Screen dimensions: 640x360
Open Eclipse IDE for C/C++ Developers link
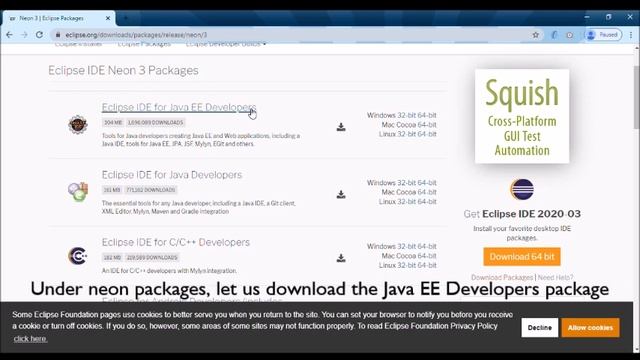pyautogui.click(x=176, y=242)
